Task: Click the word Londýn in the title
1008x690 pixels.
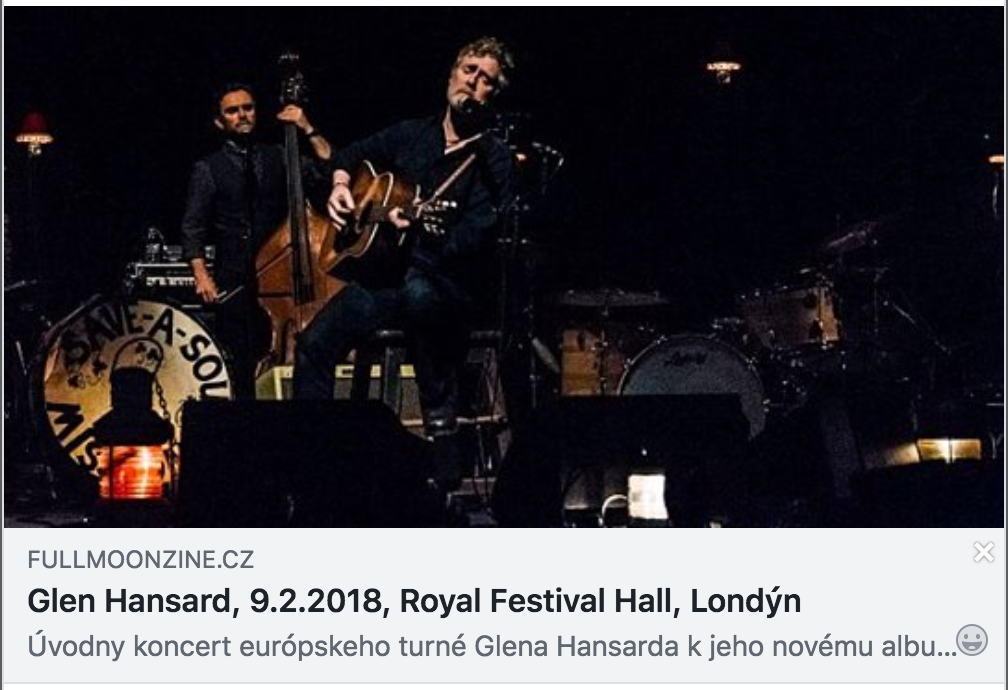Action: point(746,601)
